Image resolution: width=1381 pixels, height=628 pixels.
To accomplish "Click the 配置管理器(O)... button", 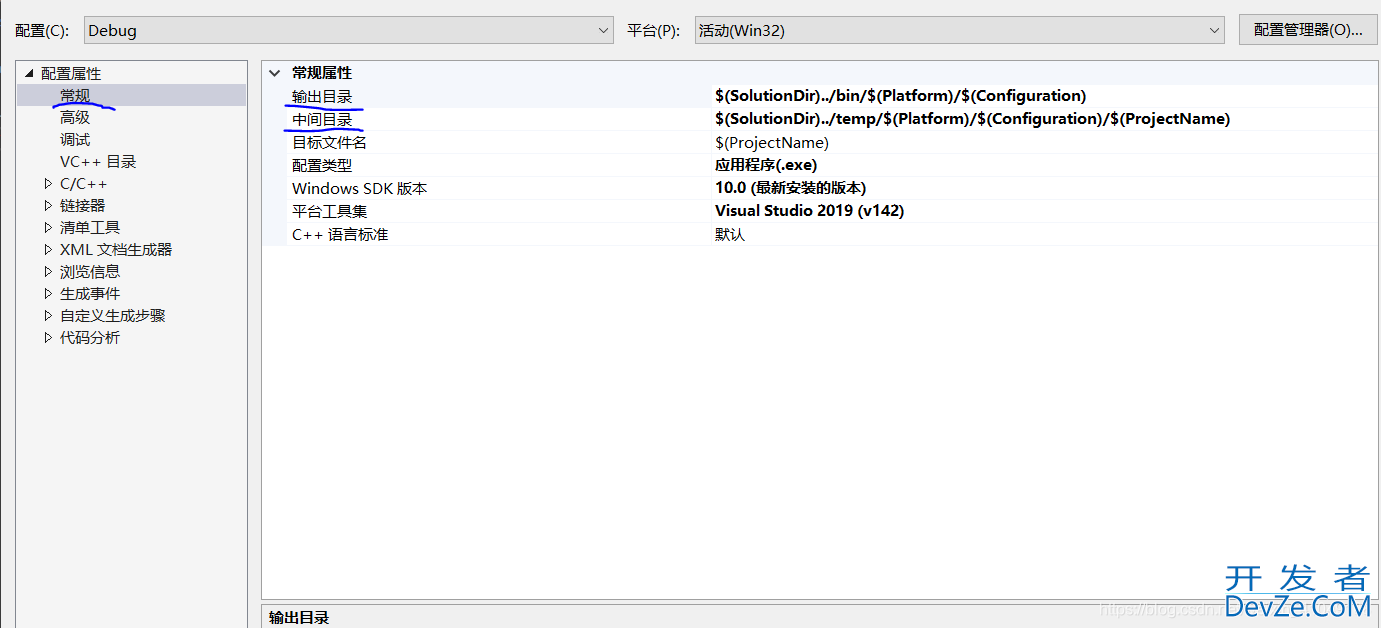I will pos(1308,30).
